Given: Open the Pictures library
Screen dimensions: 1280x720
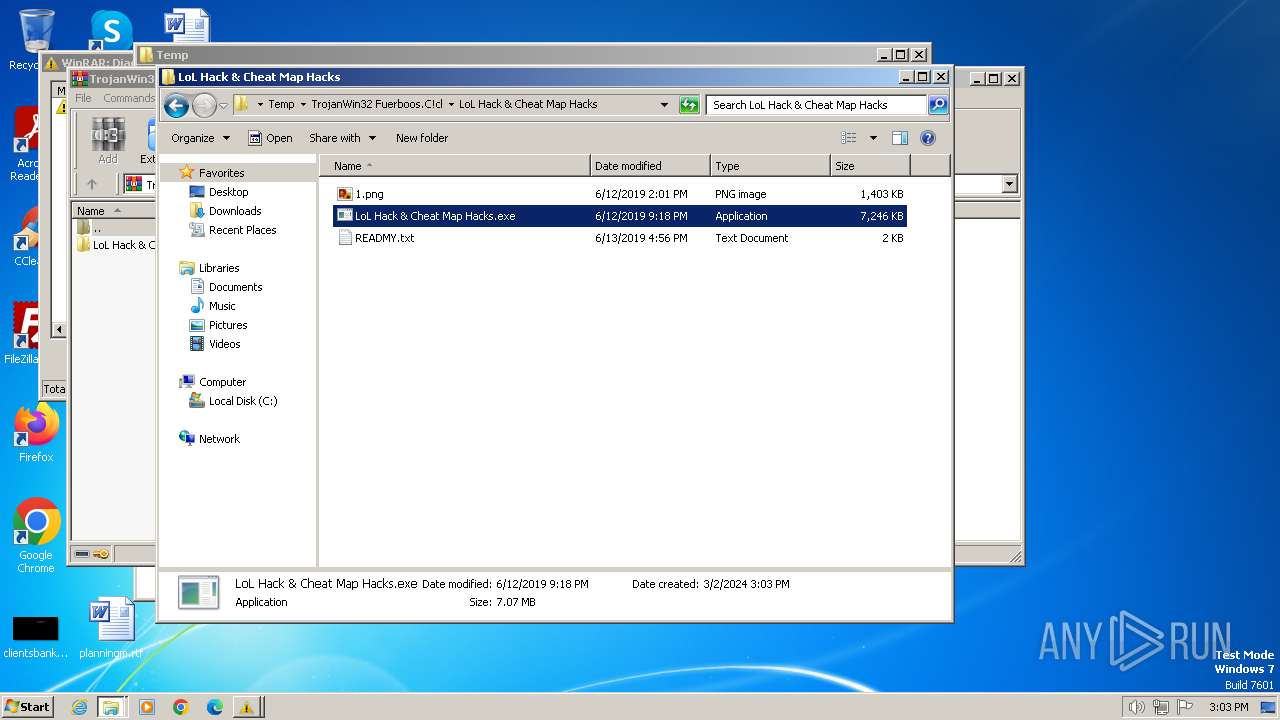Looking at the screenshot, I should coord(228,325).
